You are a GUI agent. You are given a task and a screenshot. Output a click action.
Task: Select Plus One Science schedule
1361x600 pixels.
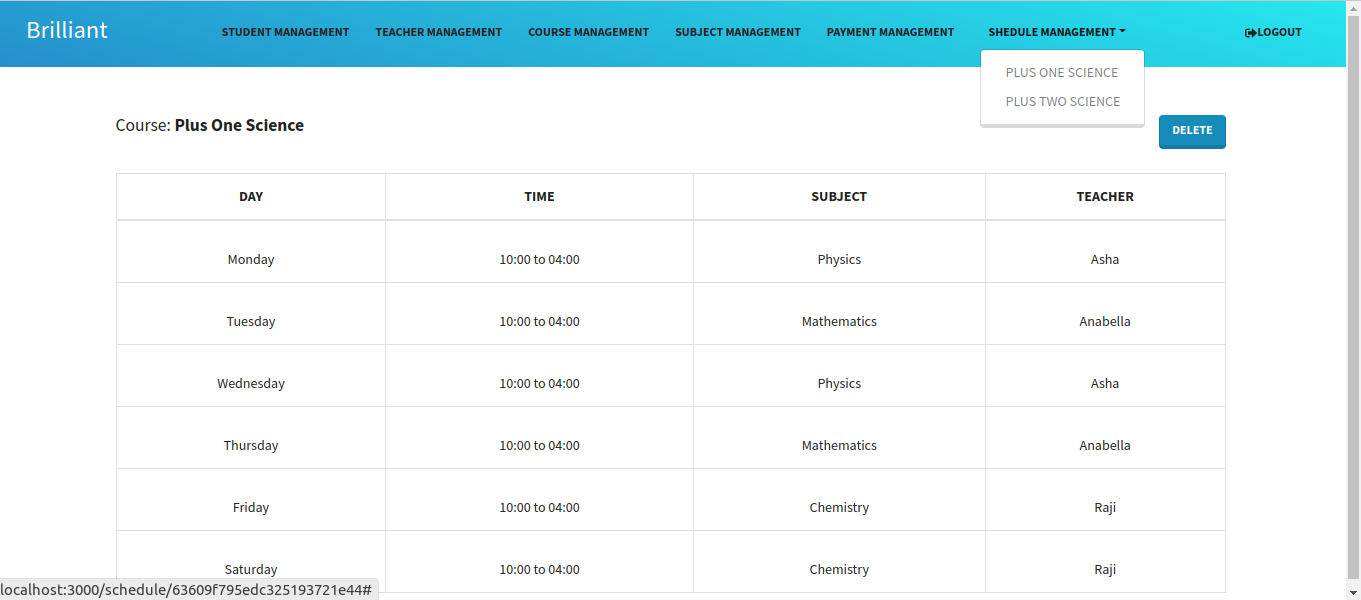pyautogui.click(x=1062, y=73)
